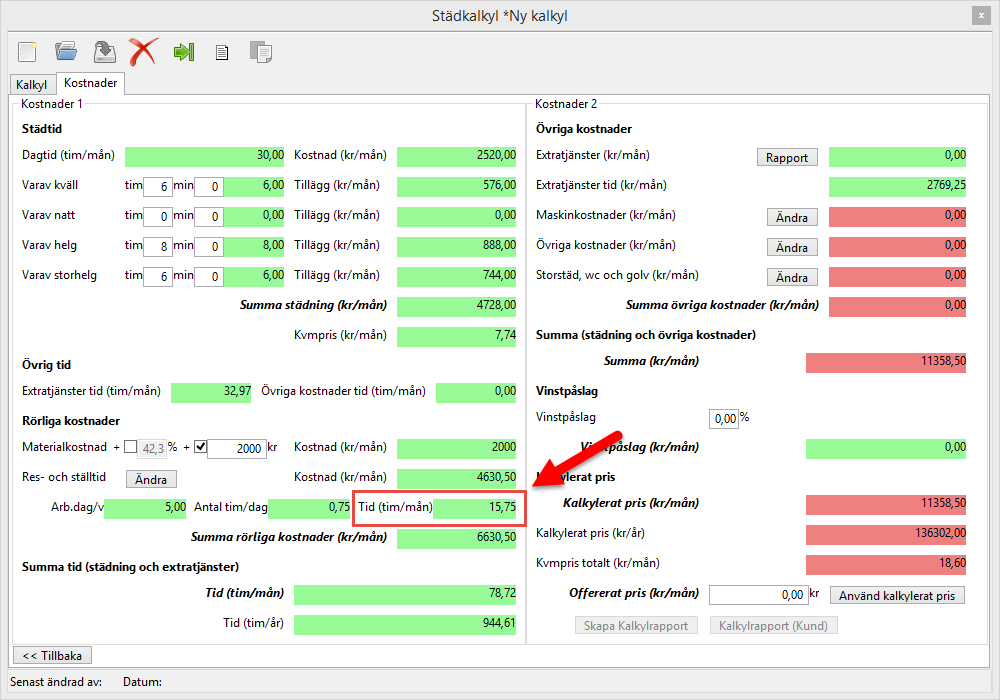Uncheck the Materialkostnad fixed kr checkbox
1000x700 pixels.
pos(200,448)
